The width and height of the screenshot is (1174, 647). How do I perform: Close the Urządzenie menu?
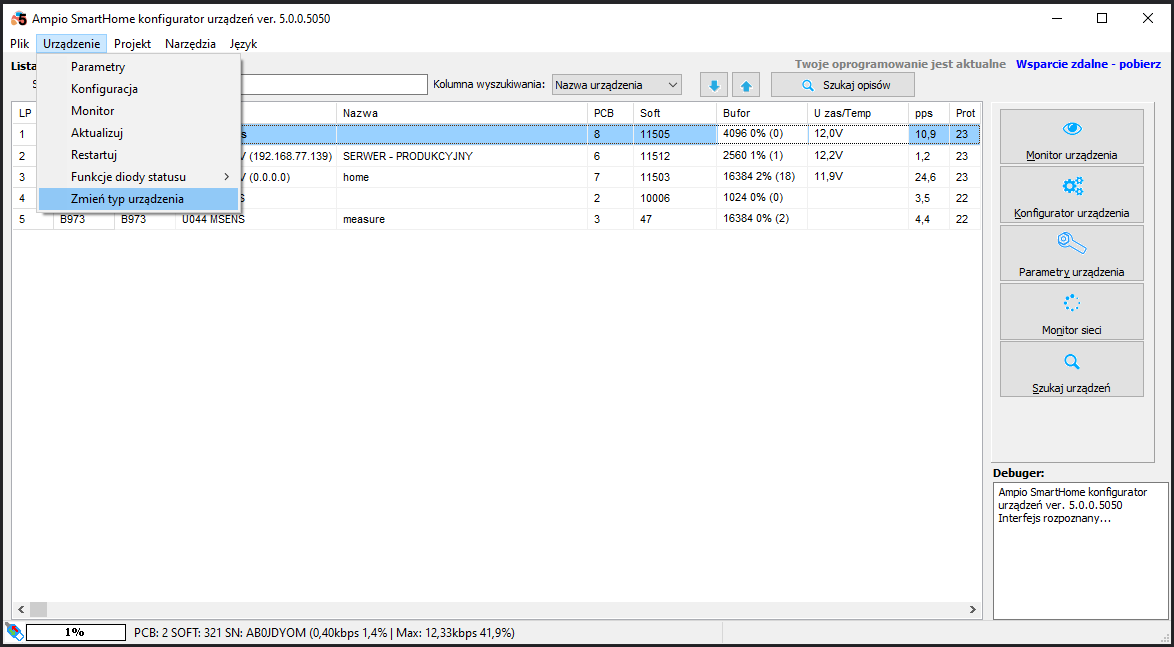pyautogui.click(x=71, y=44)
